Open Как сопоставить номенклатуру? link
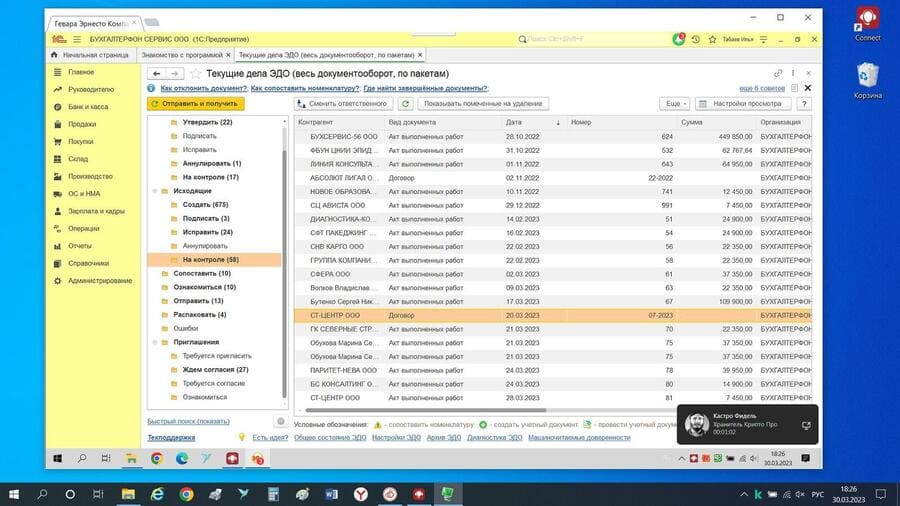The image size is (900, 506). pos(305,88)
